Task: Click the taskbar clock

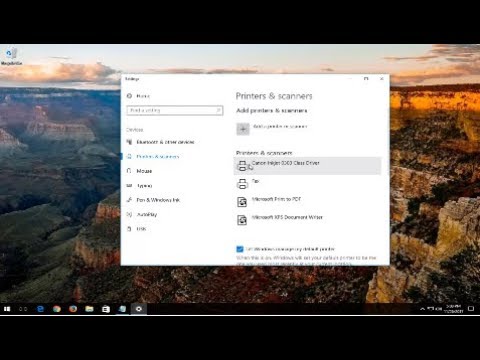Action: pos(453,309)
